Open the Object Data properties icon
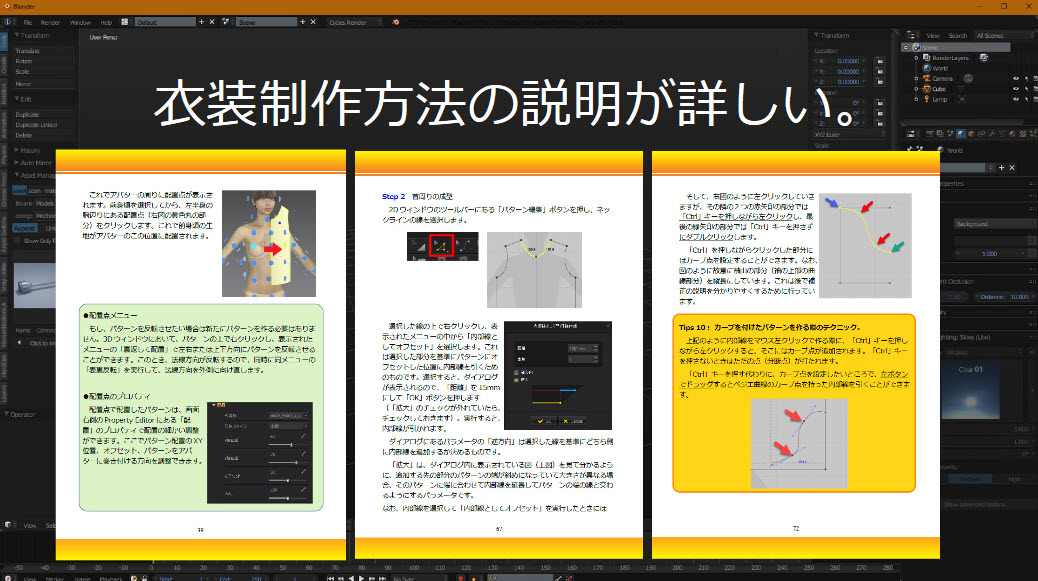The image size is (1038, 581). [x=1002, y=134]
